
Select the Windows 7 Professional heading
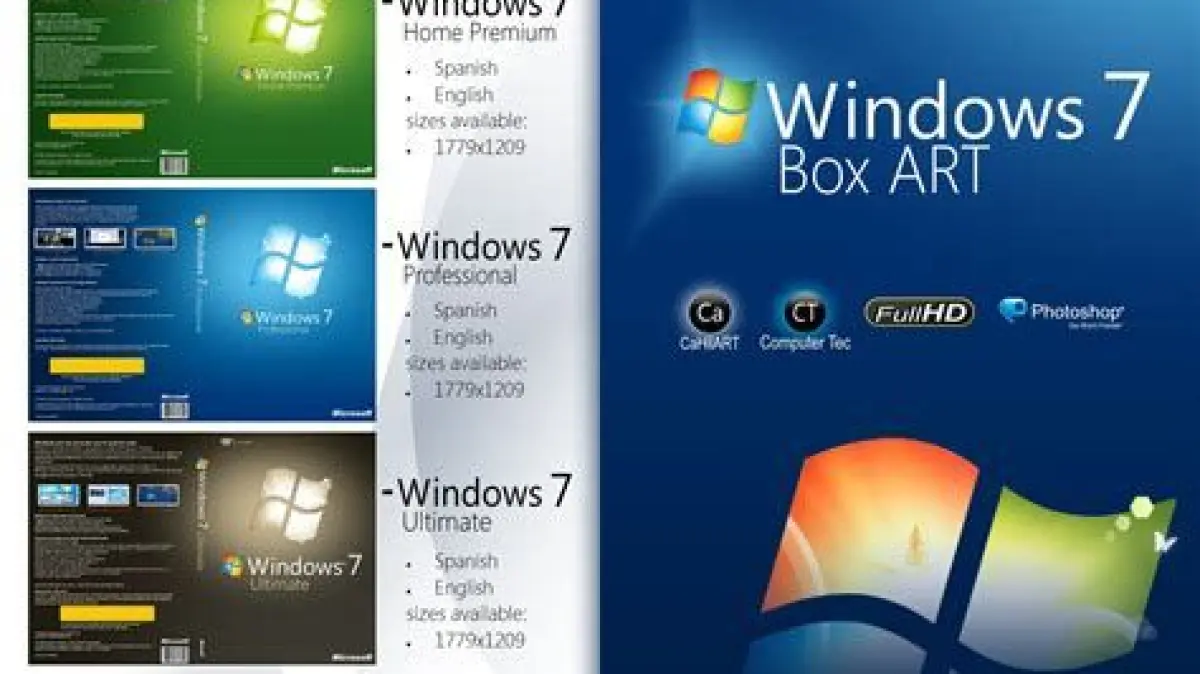coord(484,245)
